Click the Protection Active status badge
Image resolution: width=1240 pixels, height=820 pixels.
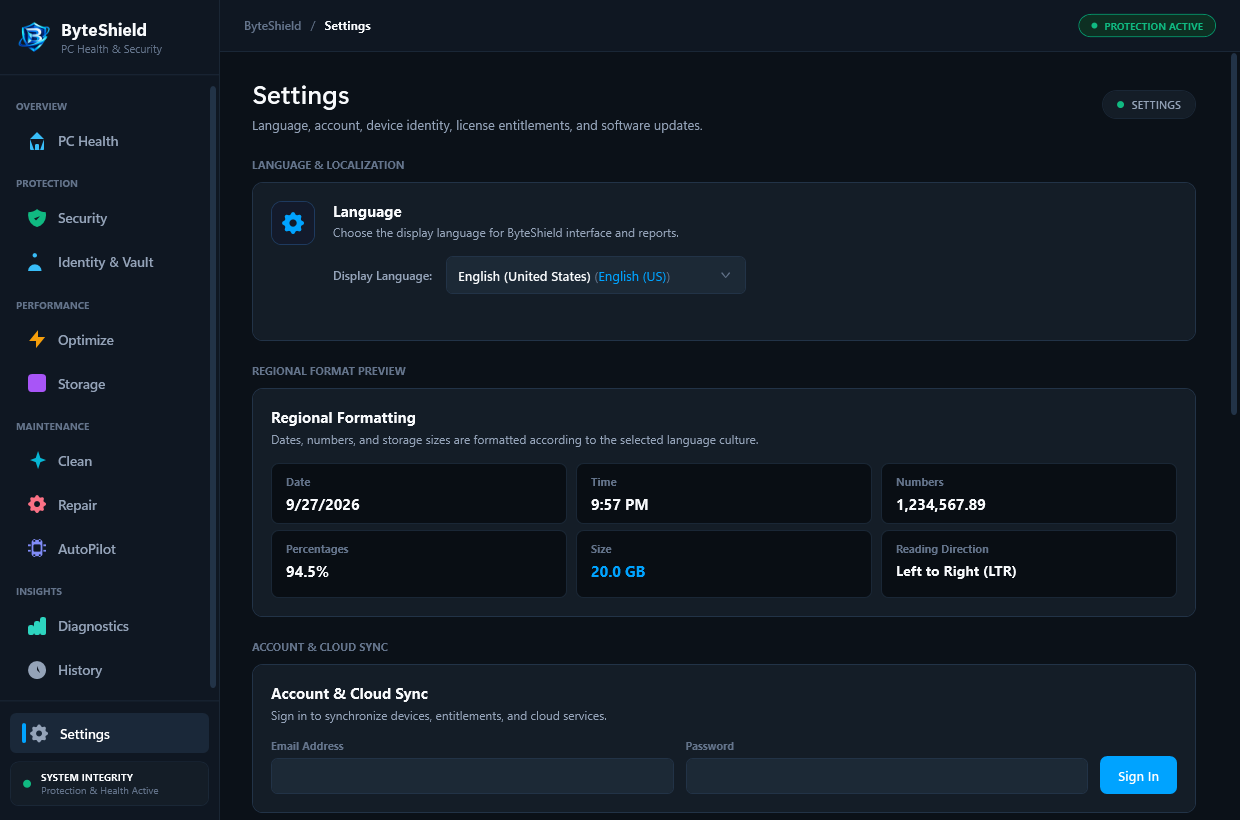pyautogui.click(x=1147, y=26)
